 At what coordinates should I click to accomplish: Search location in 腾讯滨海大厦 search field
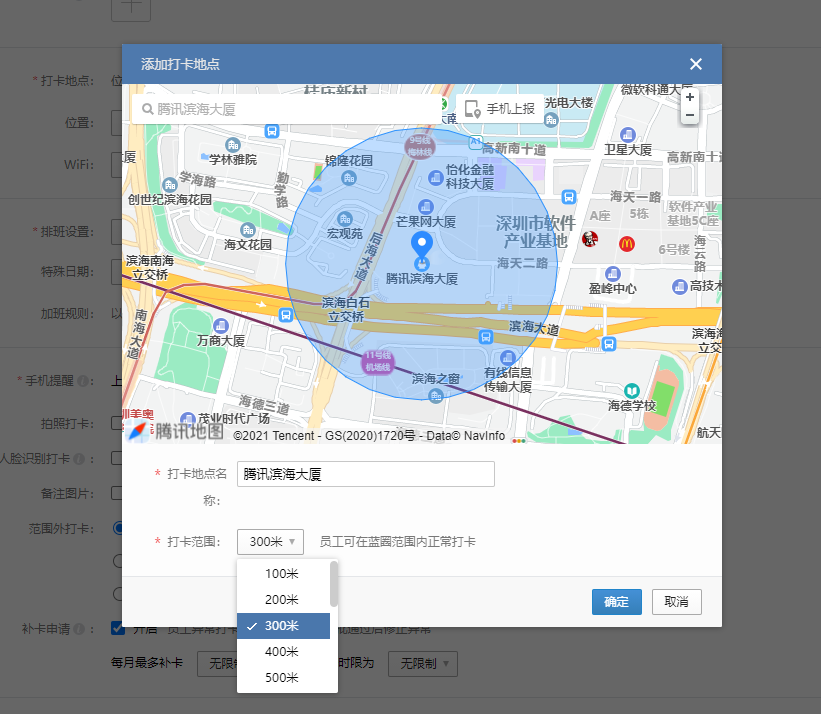(286, 109)
